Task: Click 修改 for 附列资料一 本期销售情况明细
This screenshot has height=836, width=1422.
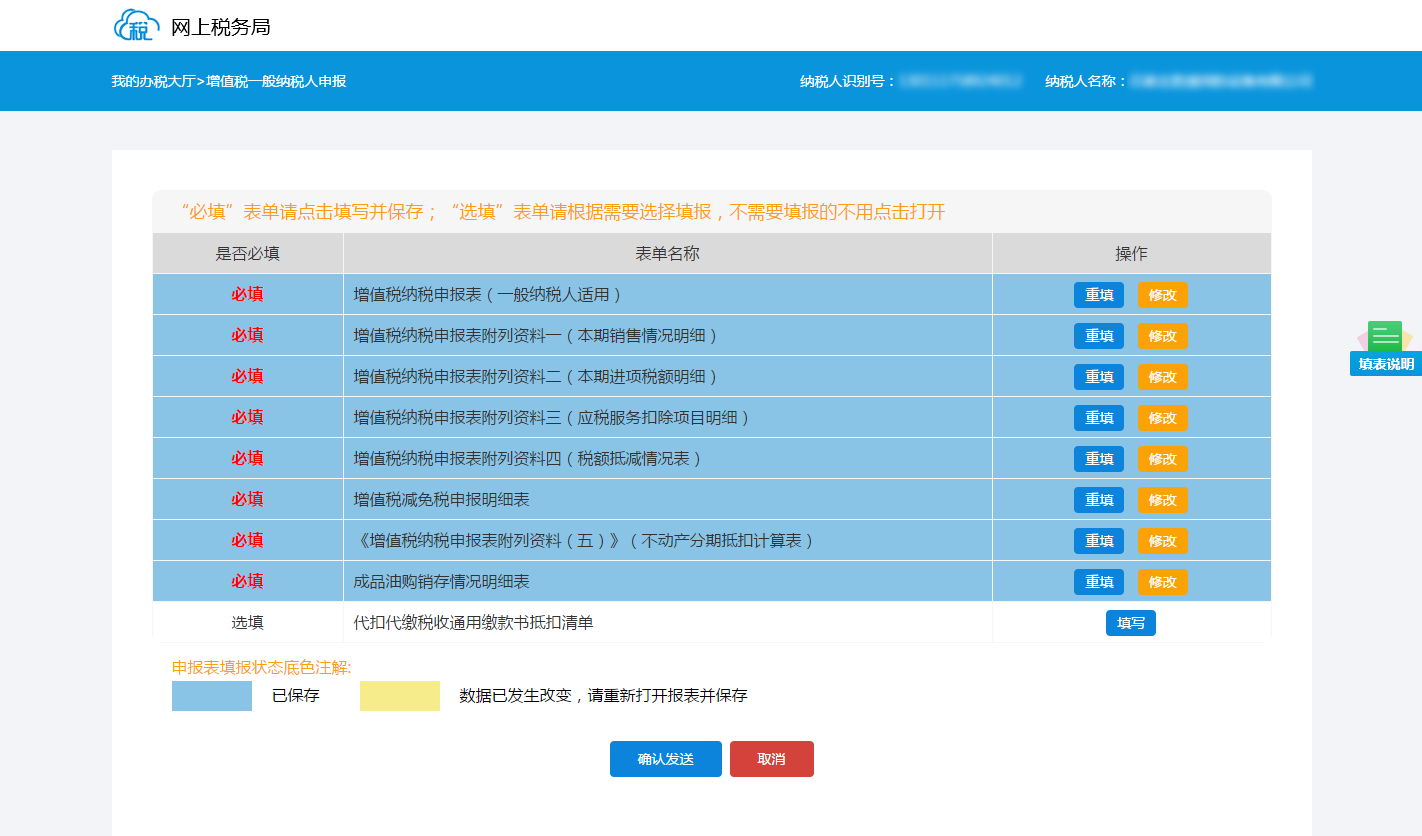Action: [x=1162, y=336]
